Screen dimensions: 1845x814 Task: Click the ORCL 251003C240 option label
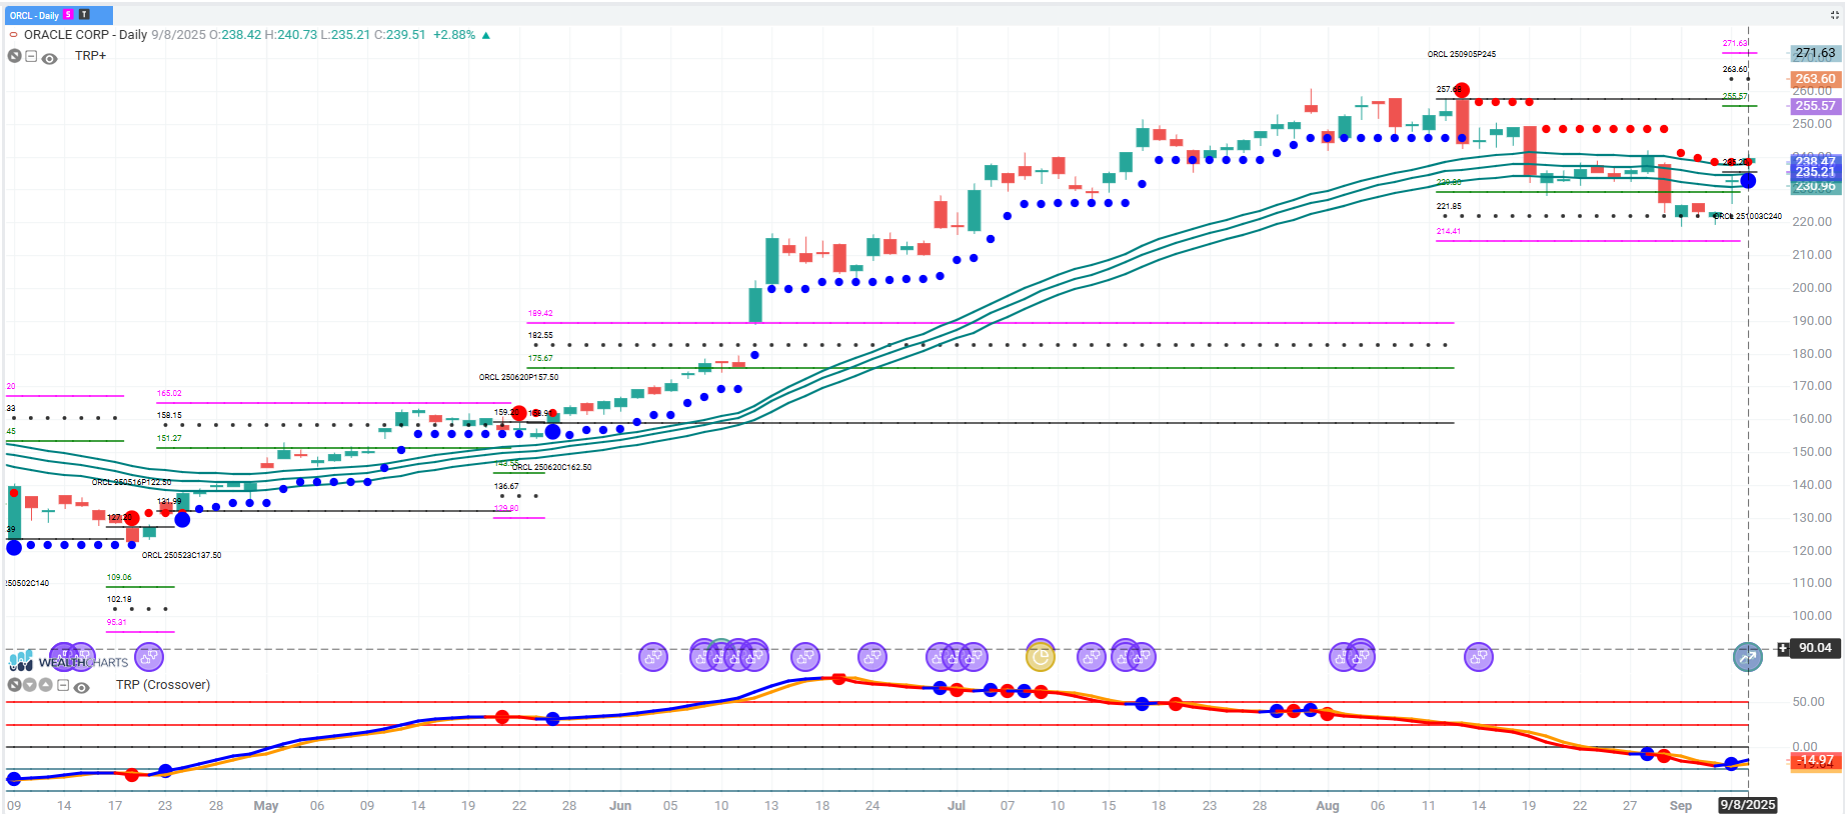click(x=1748, y=216)
